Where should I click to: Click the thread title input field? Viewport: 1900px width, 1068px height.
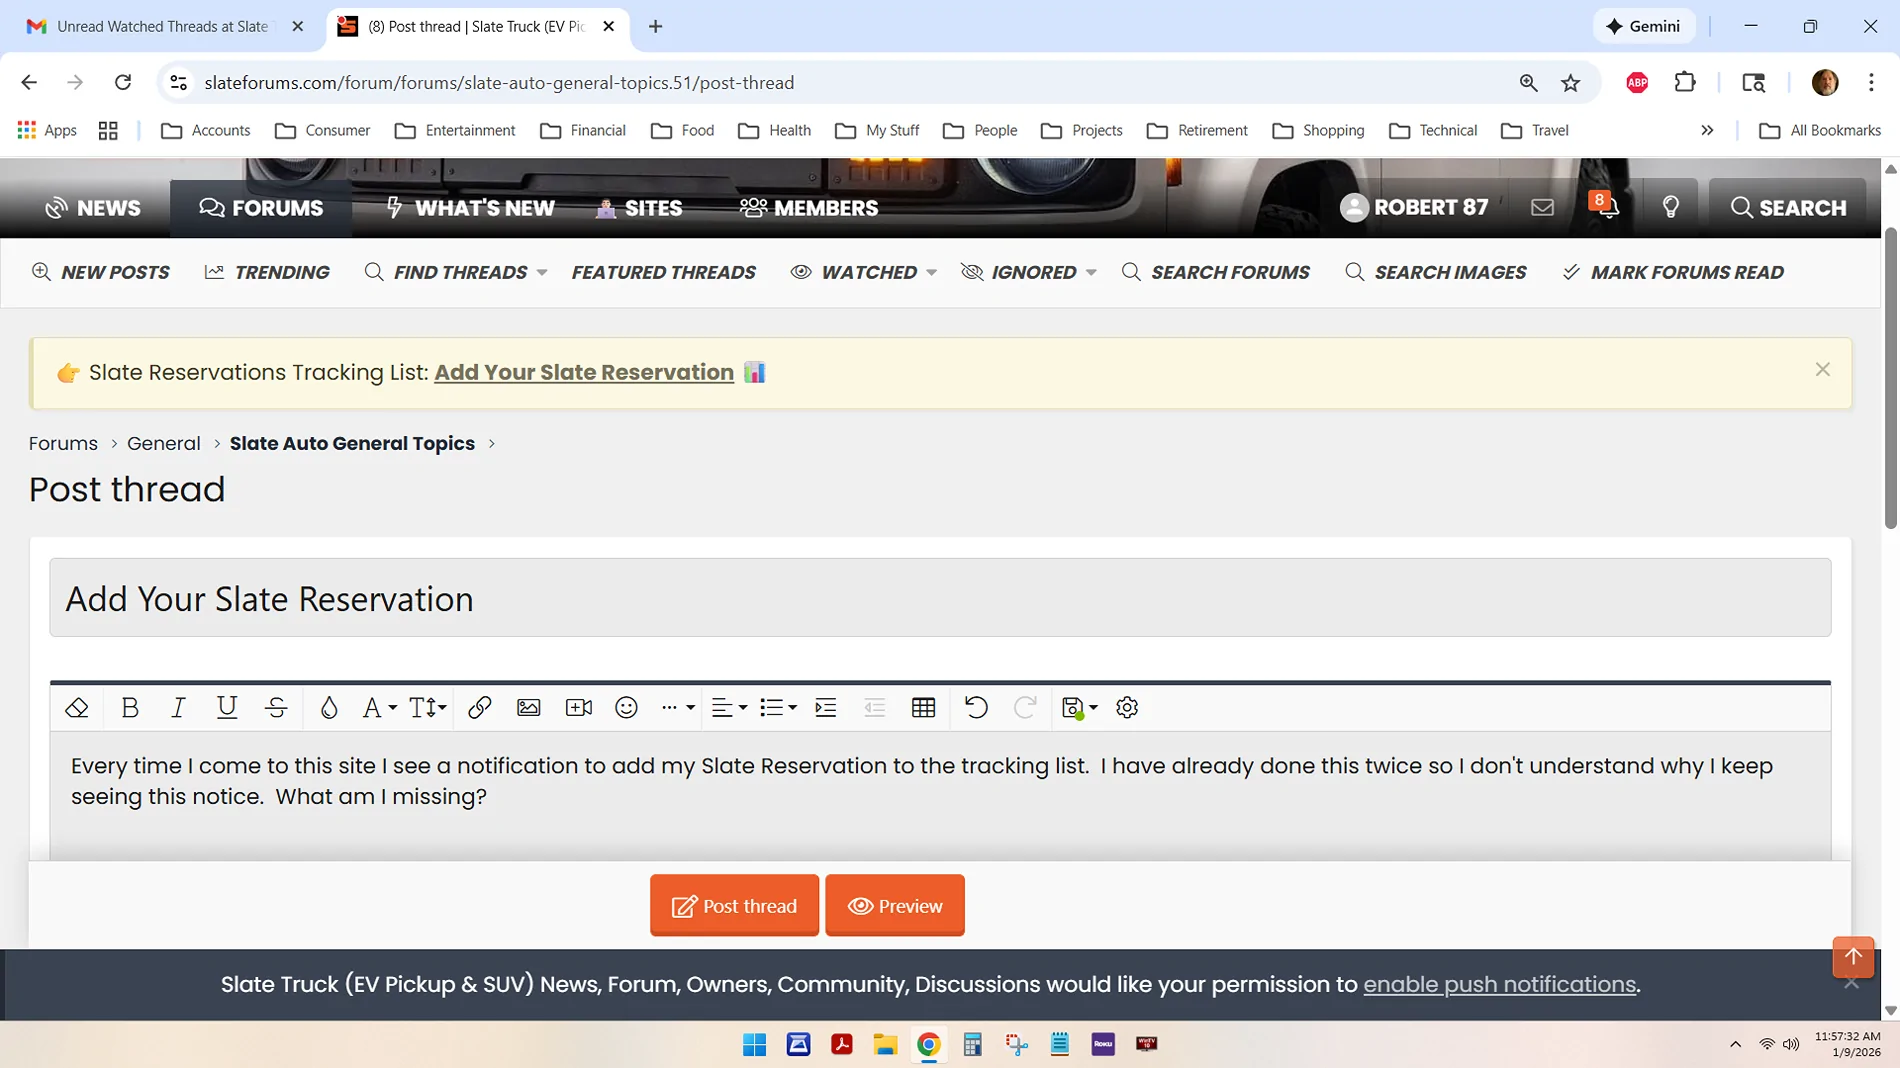click(x=939, y=598)
